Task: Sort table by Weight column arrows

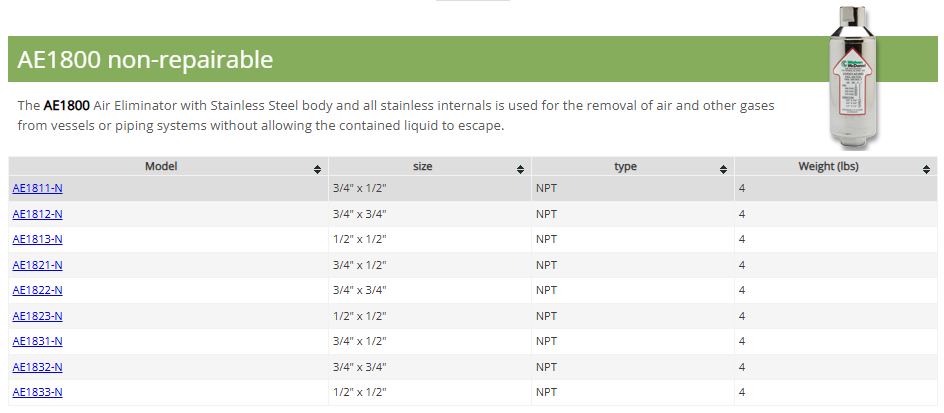Action: click(927, 168)
